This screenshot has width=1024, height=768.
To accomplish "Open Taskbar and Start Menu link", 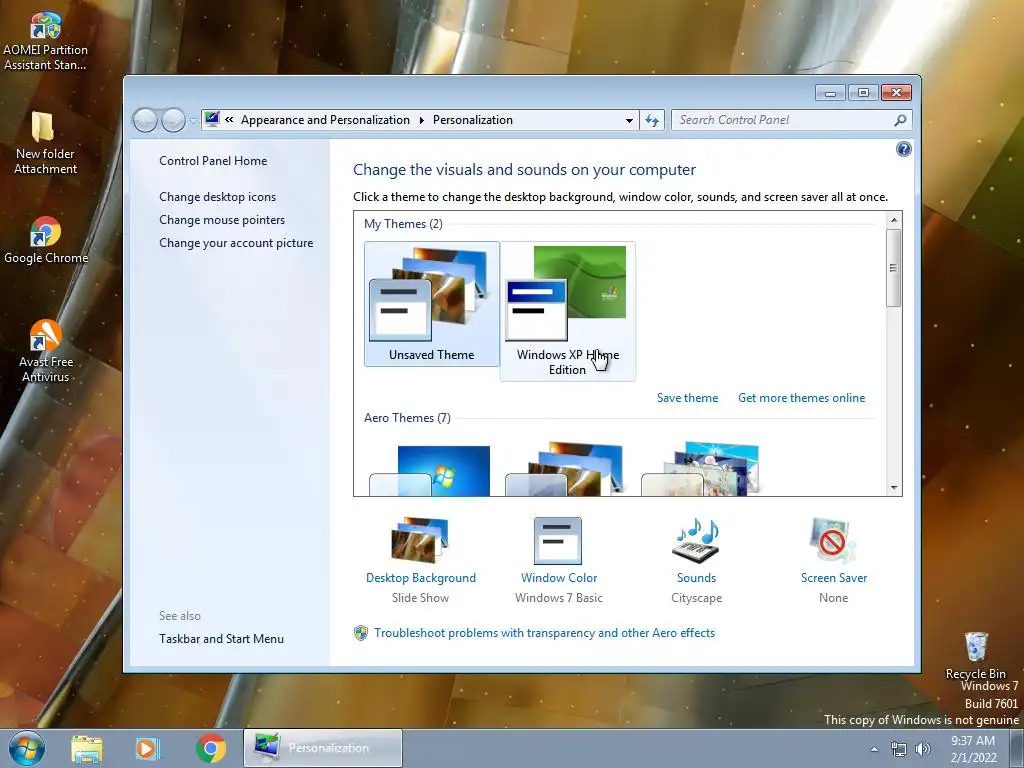I will click(221, 639).
